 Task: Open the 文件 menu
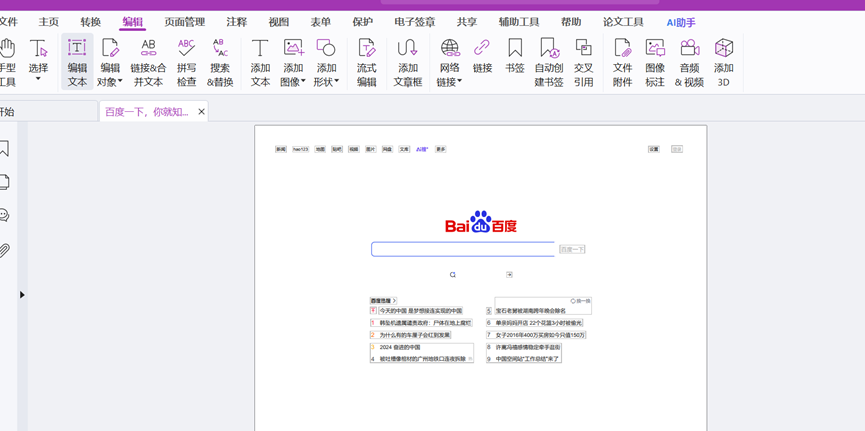(x=8, y=22)
